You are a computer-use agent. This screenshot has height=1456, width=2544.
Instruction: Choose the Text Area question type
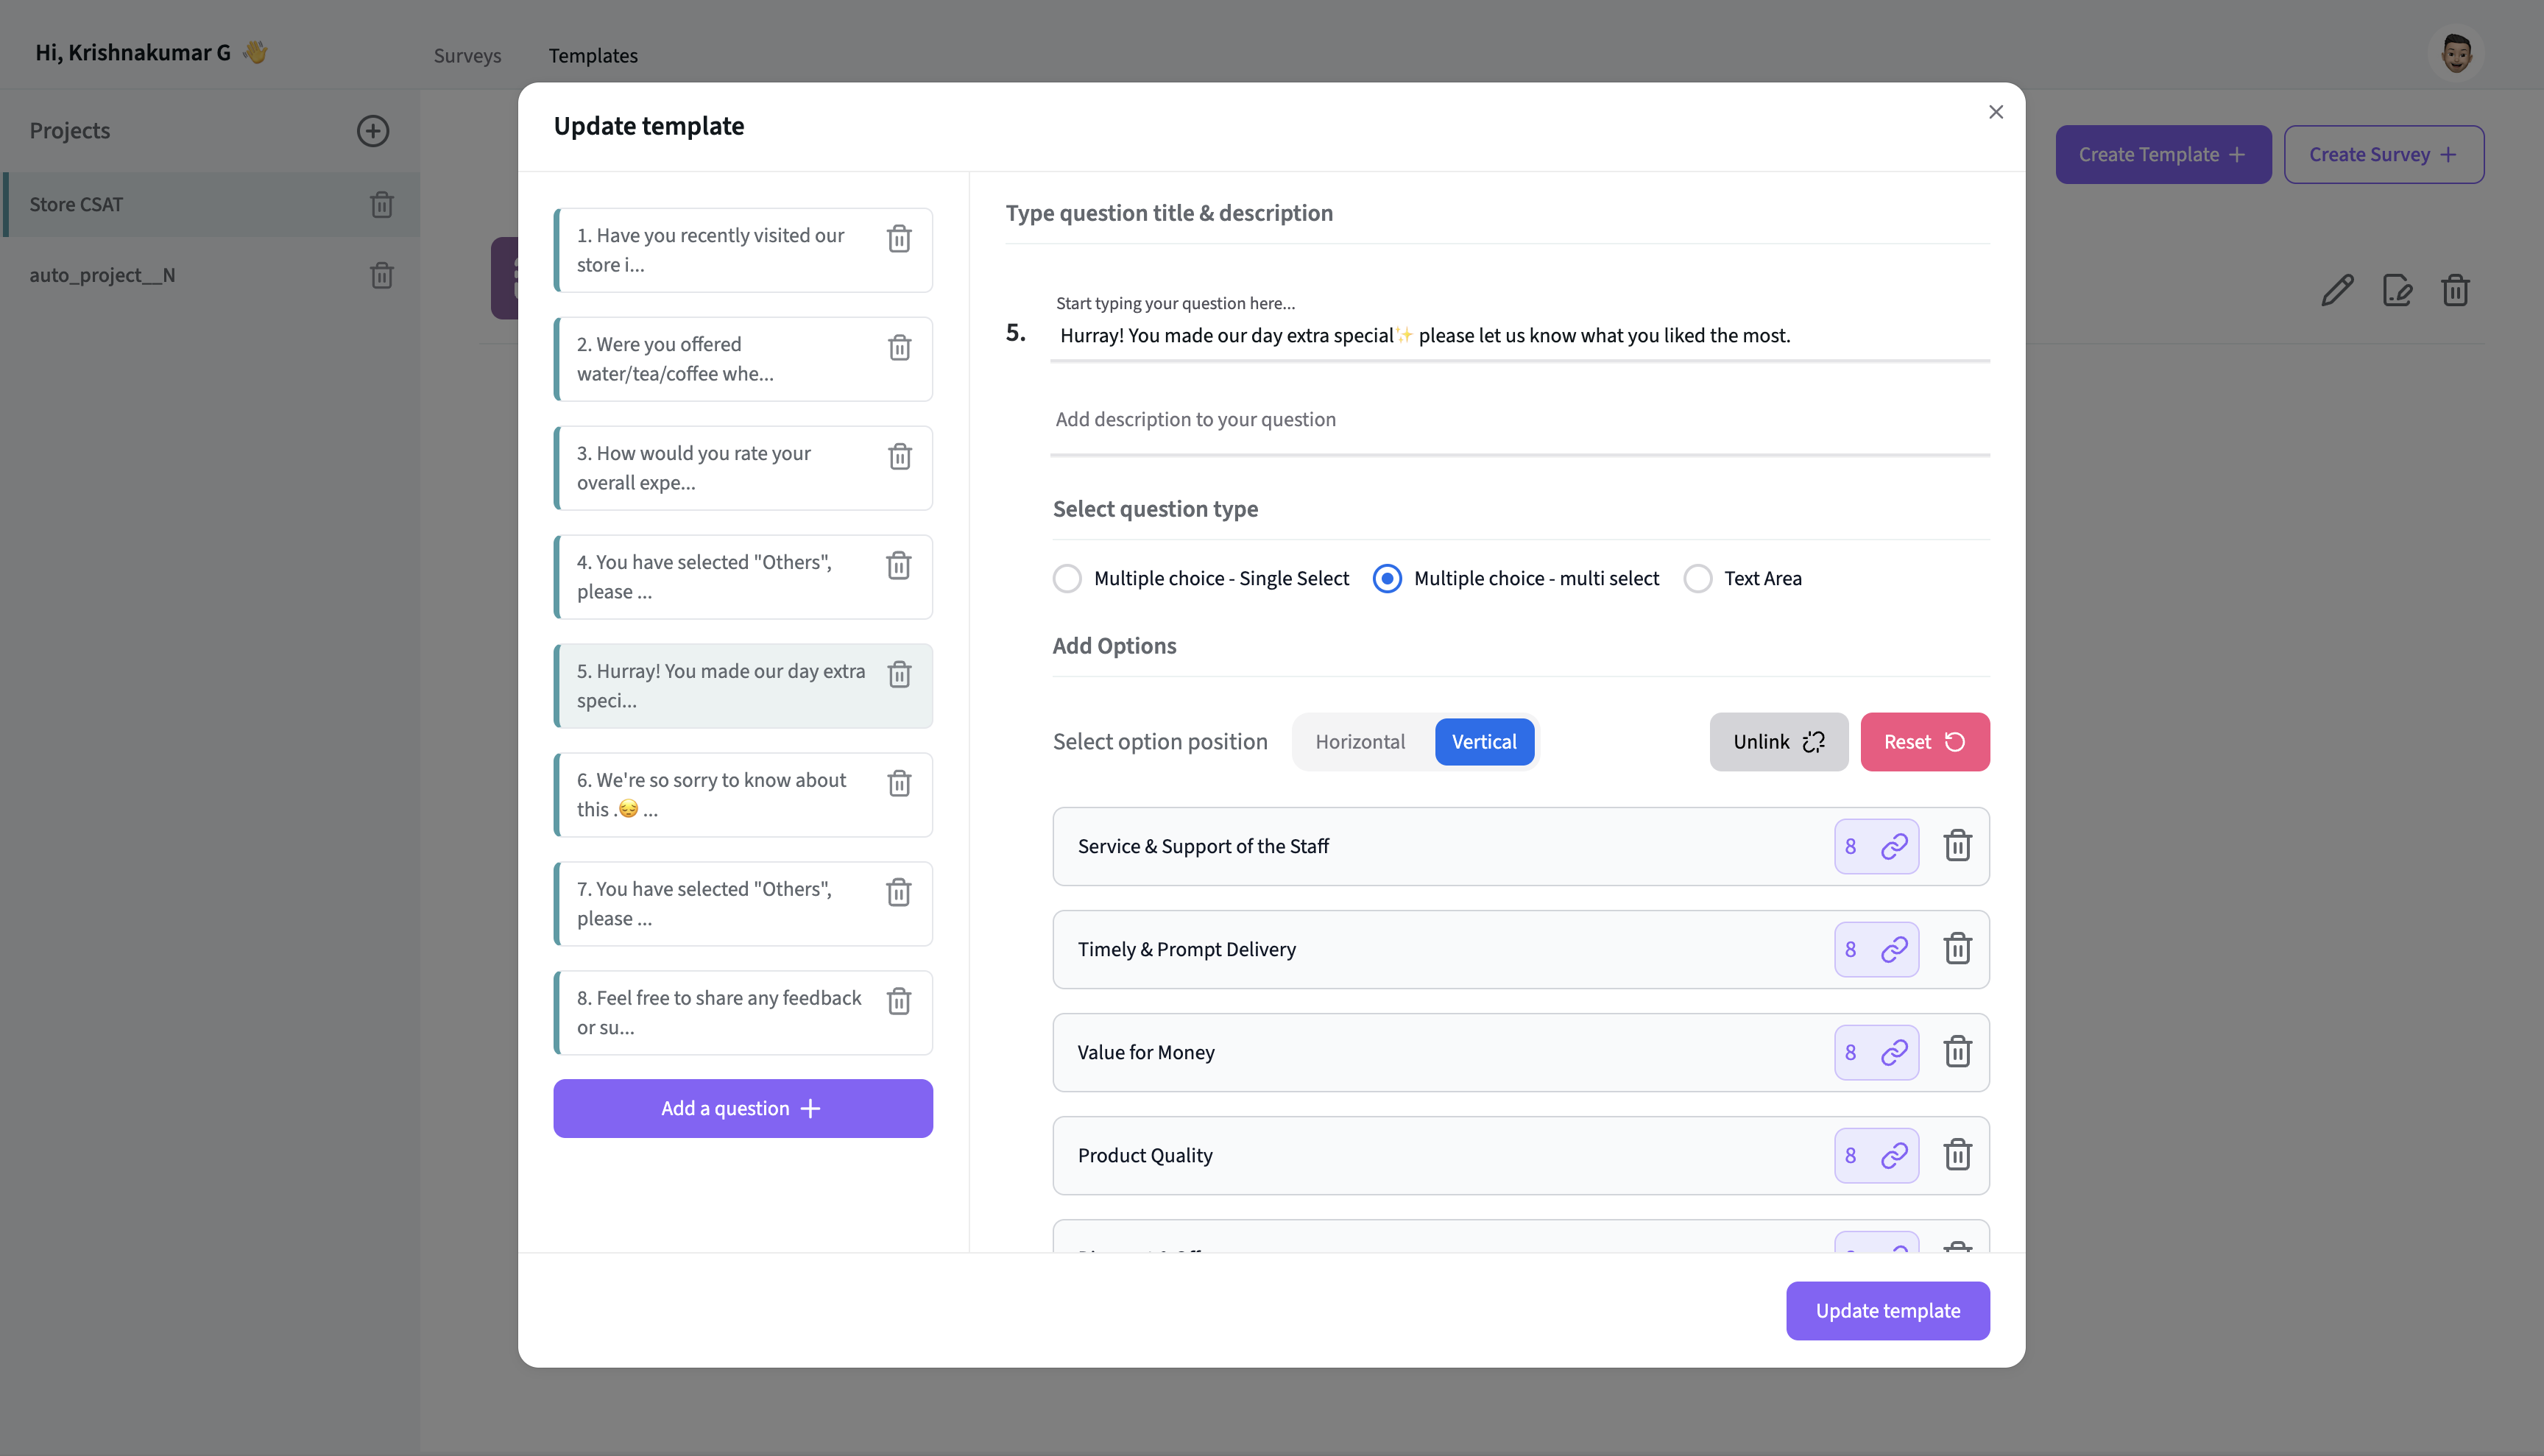[x=1697, y=579]
